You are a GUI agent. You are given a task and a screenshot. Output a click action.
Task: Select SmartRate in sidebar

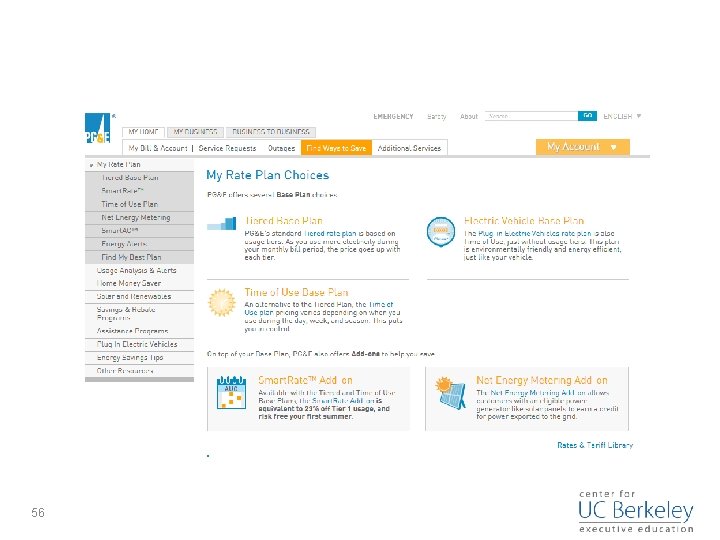(140, 191)
